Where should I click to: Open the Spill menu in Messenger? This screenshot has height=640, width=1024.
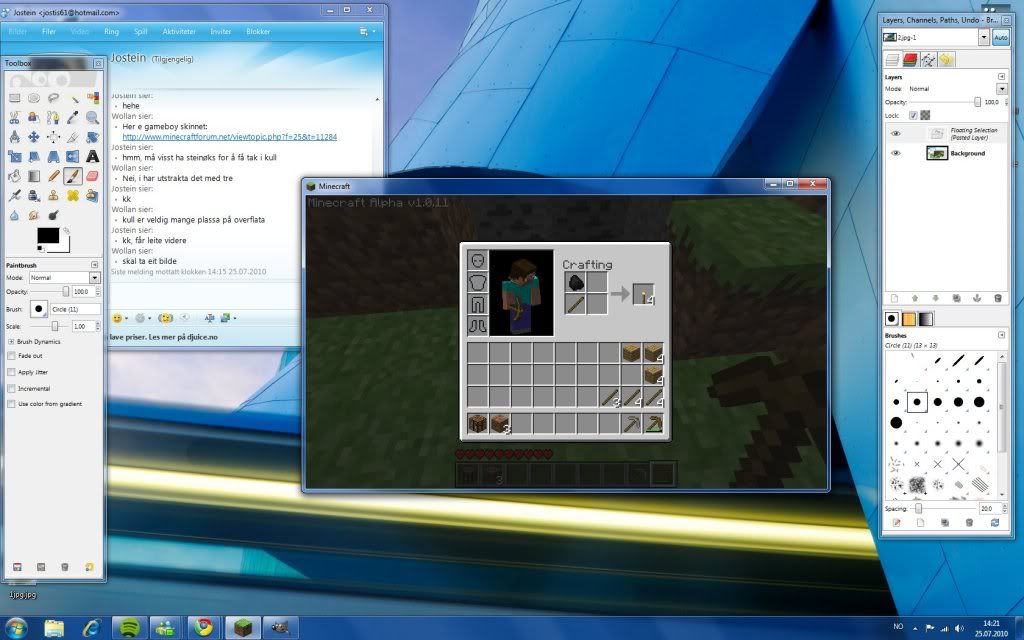point(140,31)
